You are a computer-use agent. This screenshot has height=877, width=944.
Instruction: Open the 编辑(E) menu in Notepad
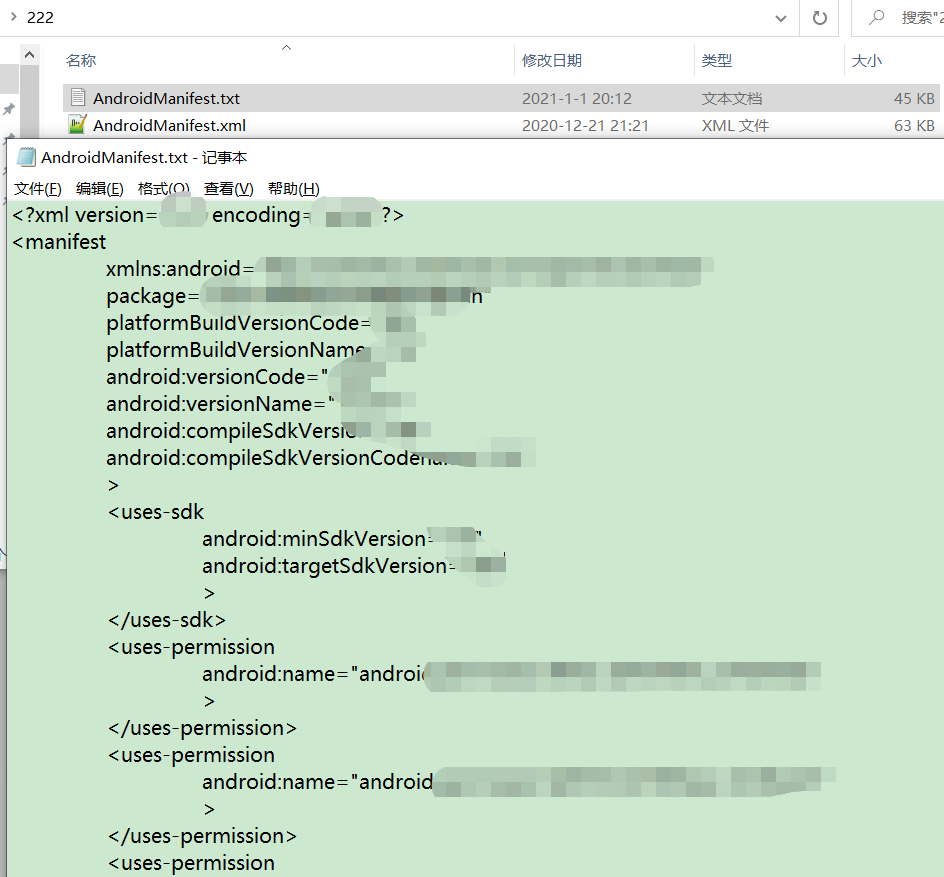coord(97,188)
